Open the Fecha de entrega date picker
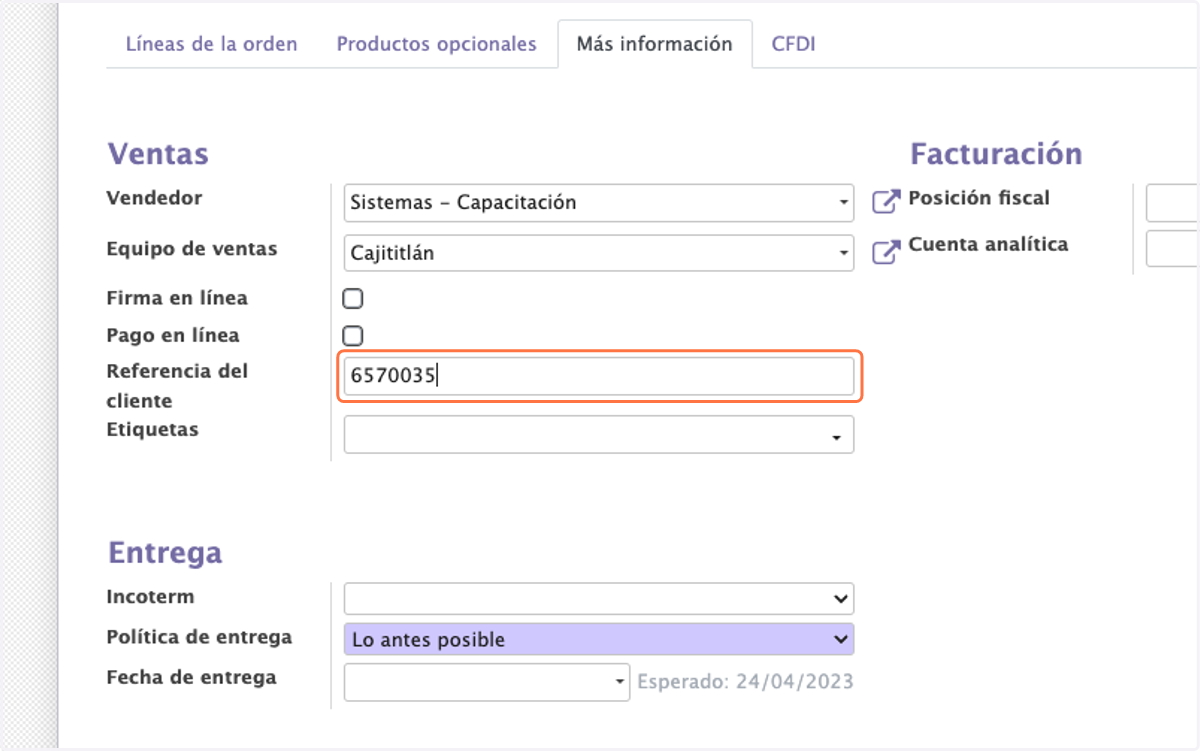 click(487, 682)
